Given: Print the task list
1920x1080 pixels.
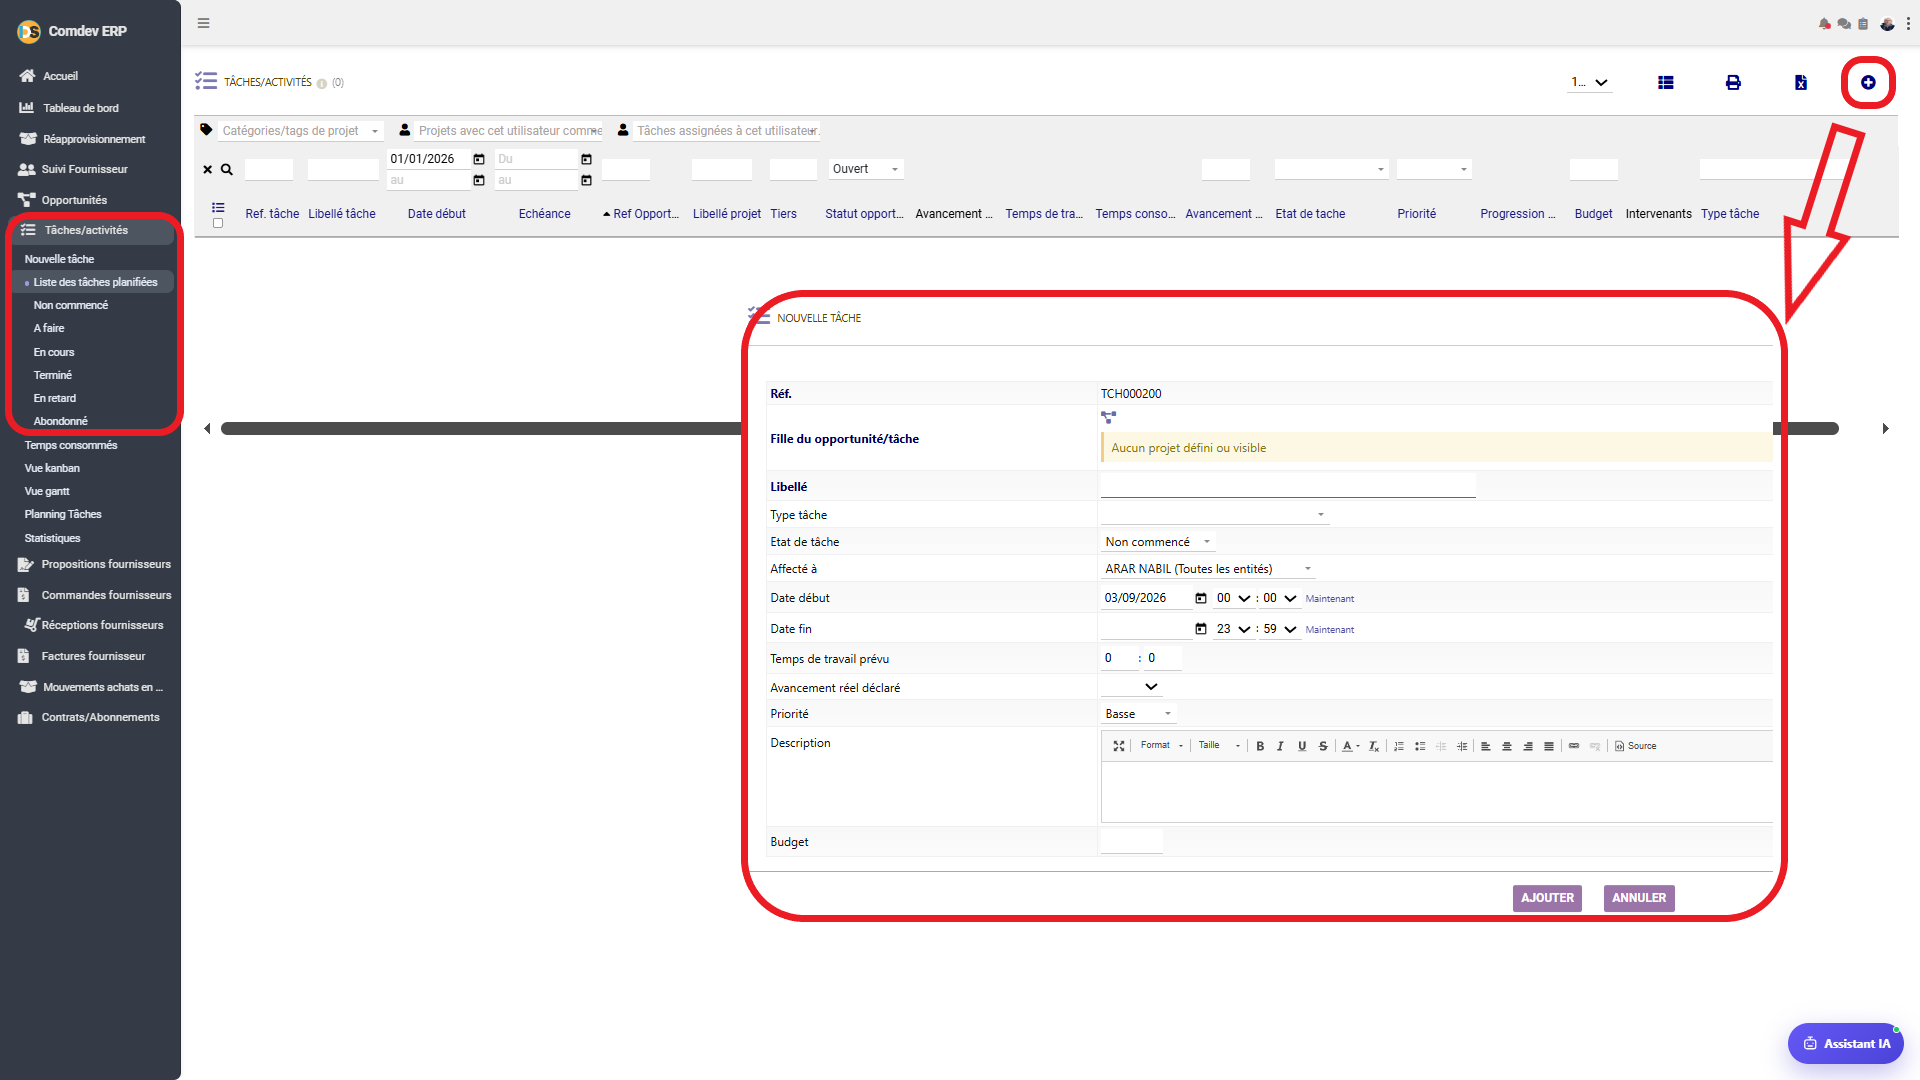Looking at the screenshot, I should [x=1733, y=82].
